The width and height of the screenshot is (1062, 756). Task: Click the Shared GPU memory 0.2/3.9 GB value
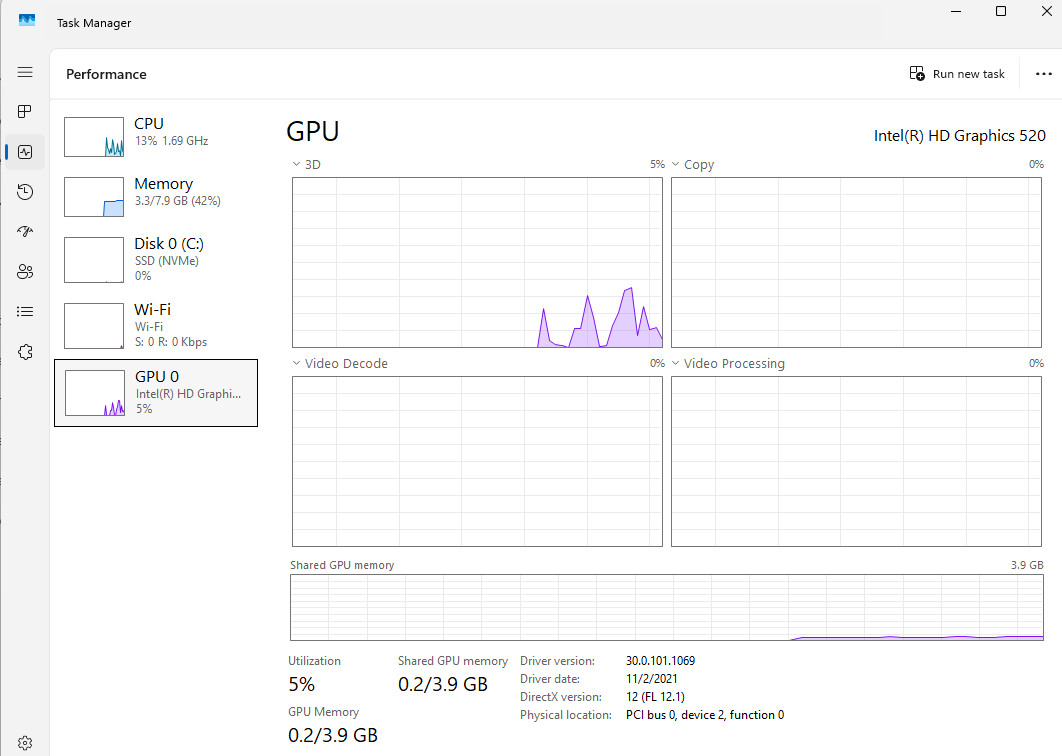[x=443, y=685]
